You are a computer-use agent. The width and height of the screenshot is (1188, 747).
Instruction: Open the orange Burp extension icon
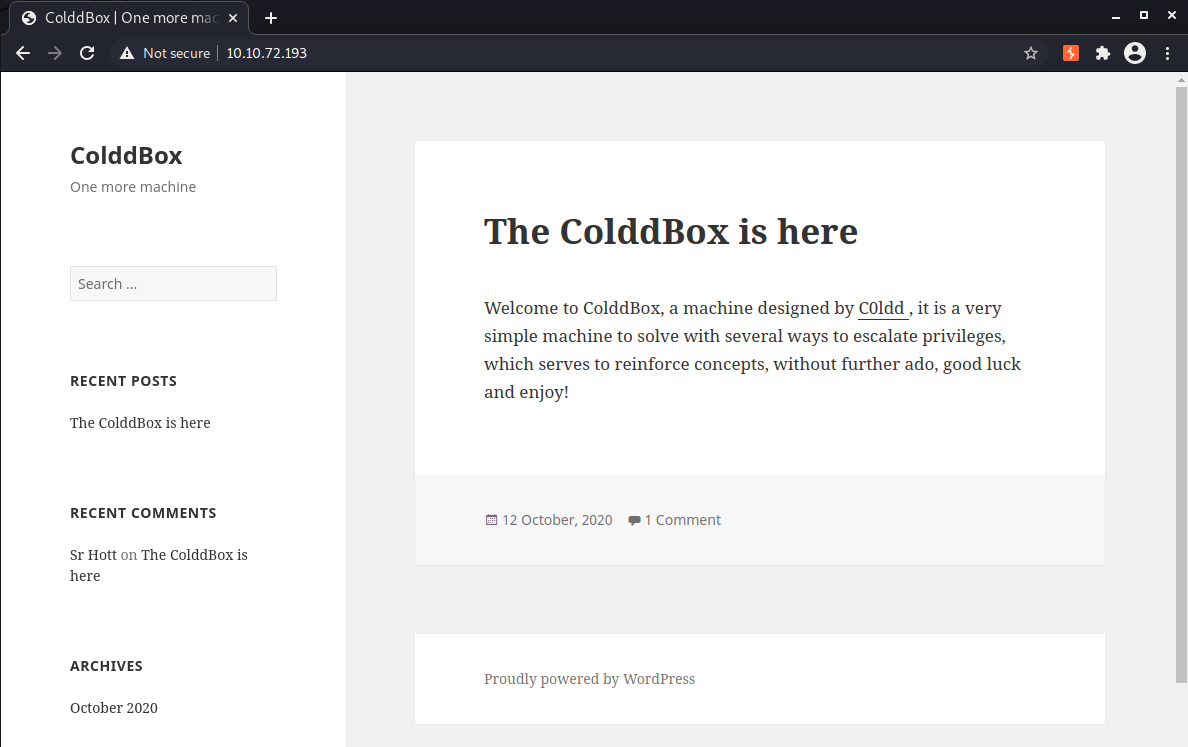pos(1071,53)
